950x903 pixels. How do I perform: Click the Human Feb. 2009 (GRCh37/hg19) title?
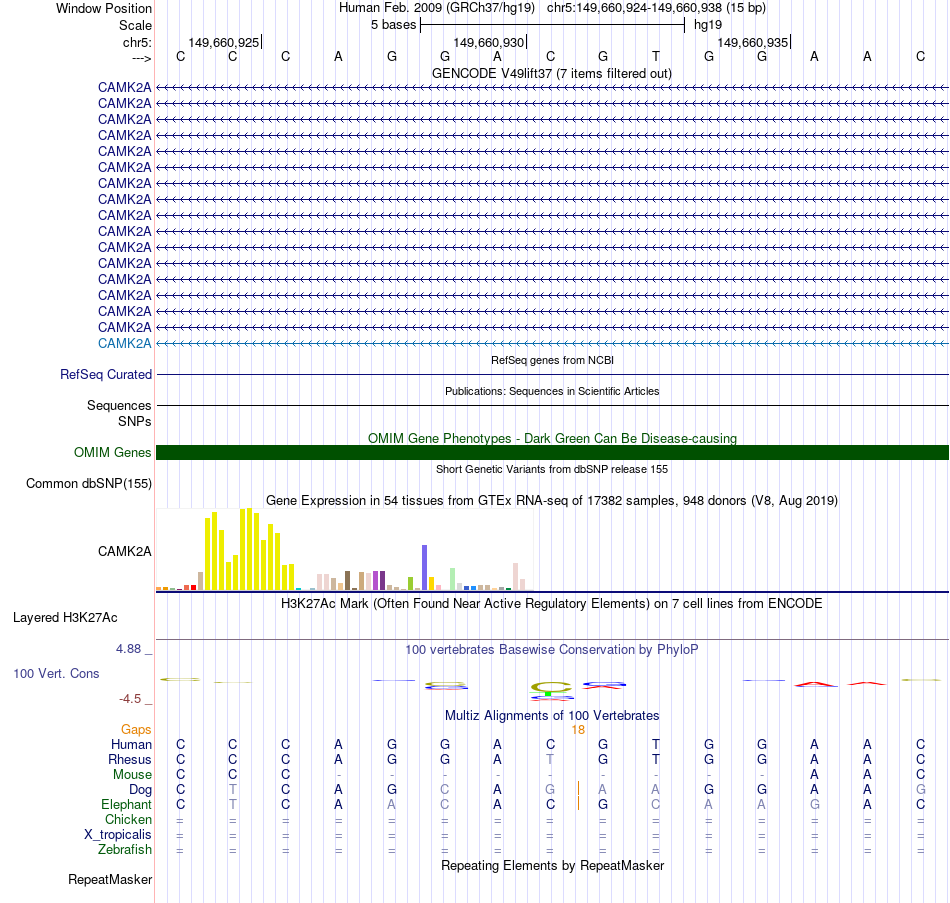click(x=437, y=8)
